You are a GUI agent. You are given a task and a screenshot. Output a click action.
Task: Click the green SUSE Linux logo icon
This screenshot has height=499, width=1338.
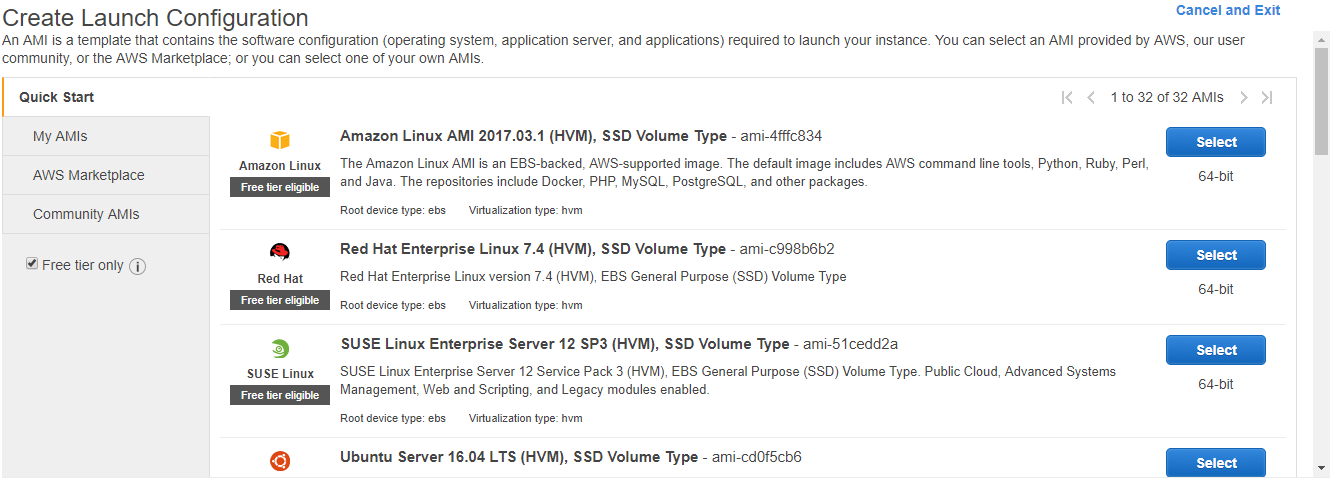(279, 349)
